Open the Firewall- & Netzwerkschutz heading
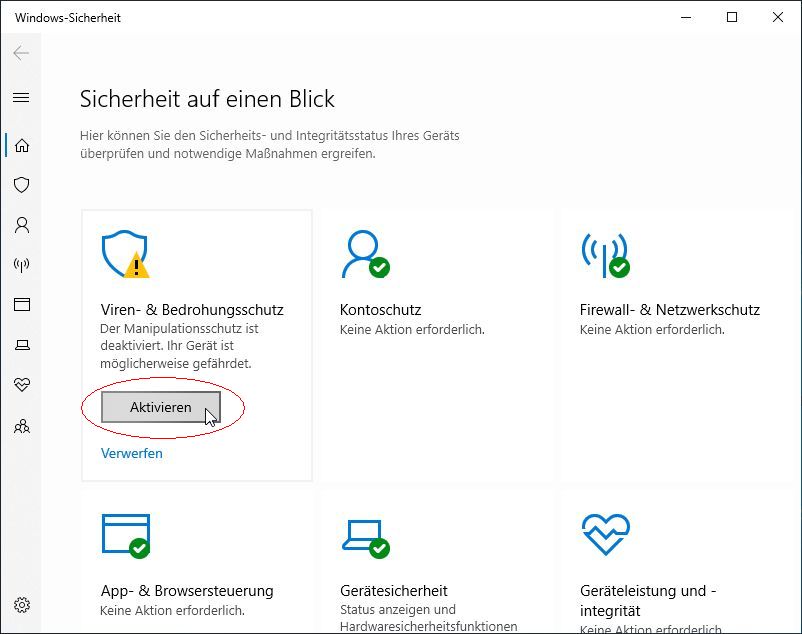Image resolution: width=802 pixels, height=634 pixels. coord(670,310)
